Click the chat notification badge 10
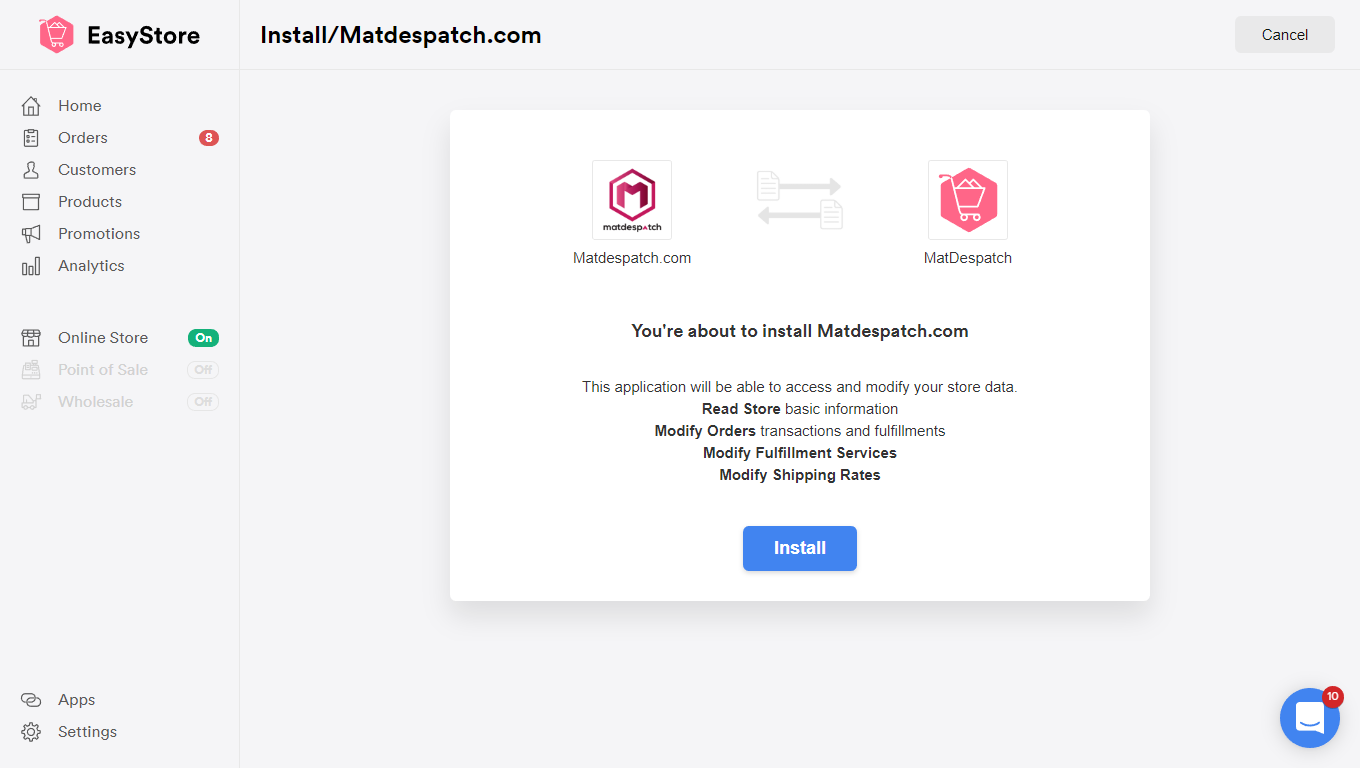The height and width of the screenshot is (768, 1360). [1332, 696]
